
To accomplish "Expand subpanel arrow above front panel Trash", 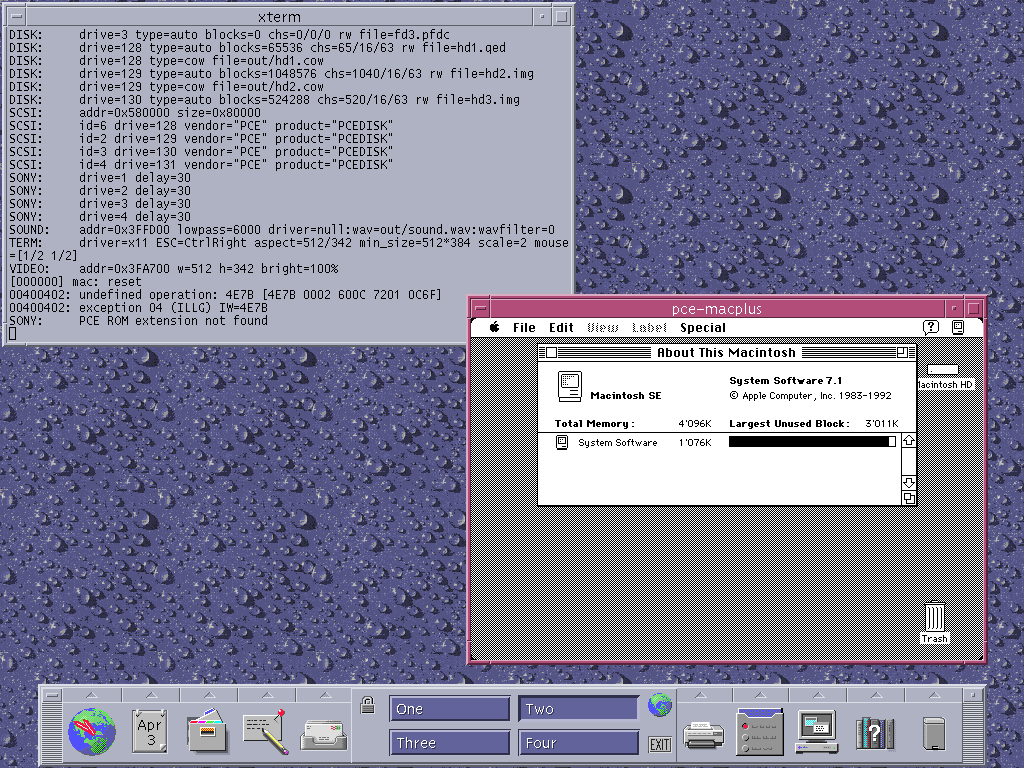I will 934,694.
